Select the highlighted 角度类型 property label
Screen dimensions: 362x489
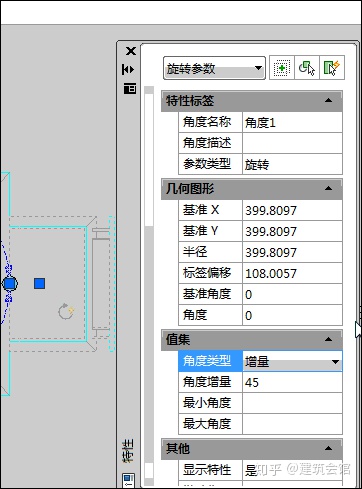[210, 361]
